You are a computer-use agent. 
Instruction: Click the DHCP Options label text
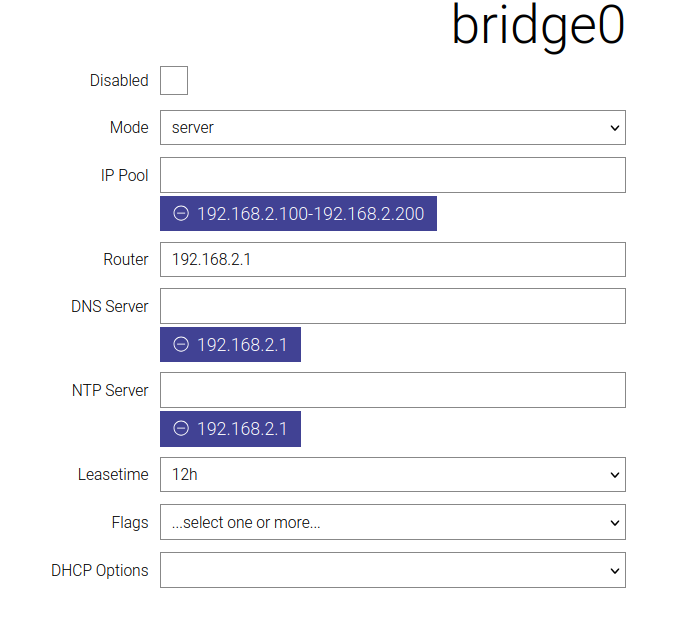(100, 570)
